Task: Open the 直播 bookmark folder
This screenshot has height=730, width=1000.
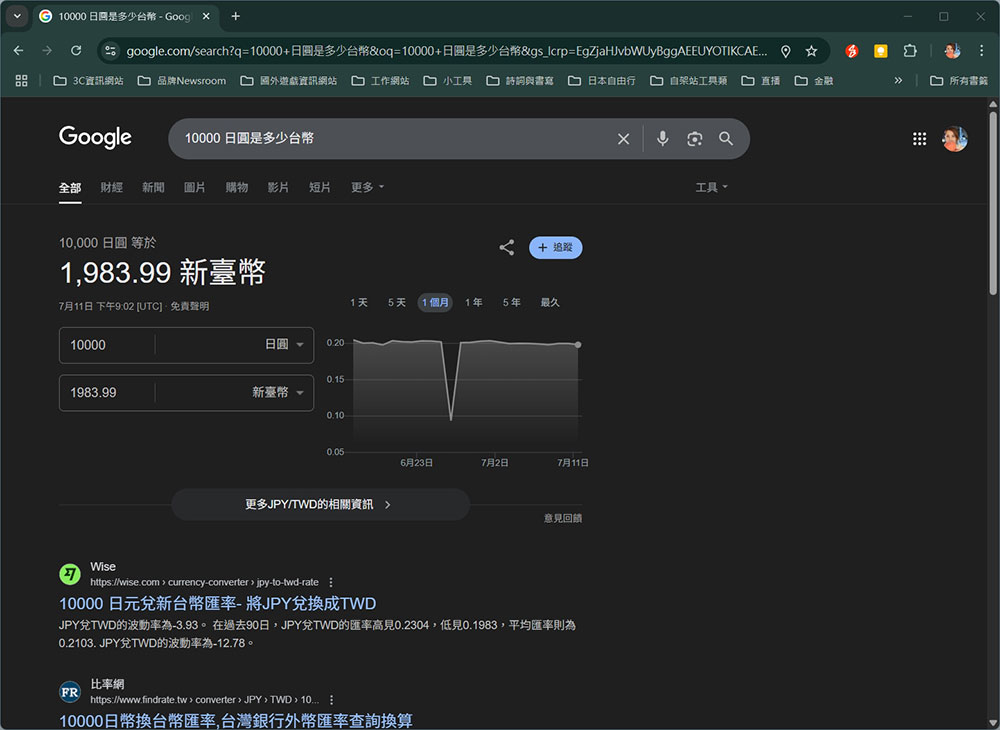Action: (761, 80)
